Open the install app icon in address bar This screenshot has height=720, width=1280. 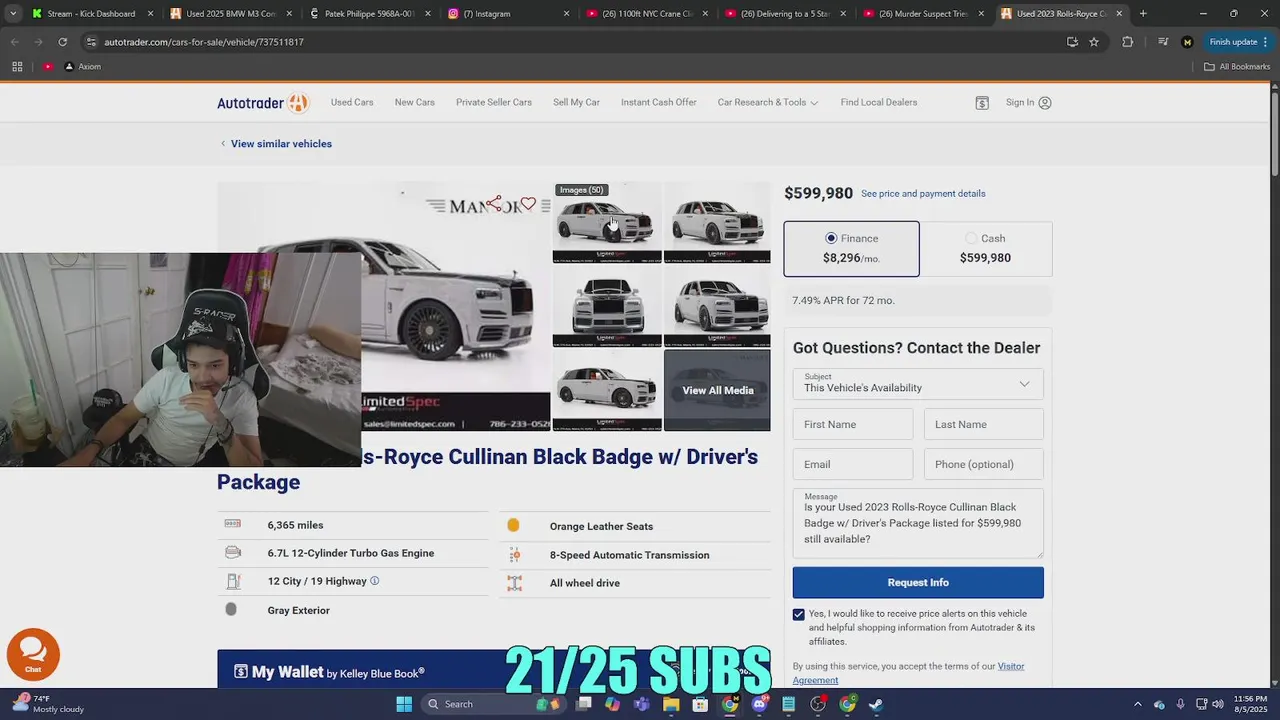click(1072, 42)
